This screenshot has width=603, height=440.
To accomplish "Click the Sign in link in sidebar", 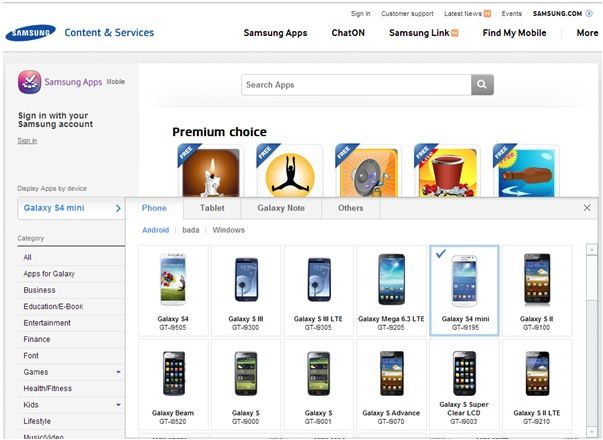I will coord(27,141).
